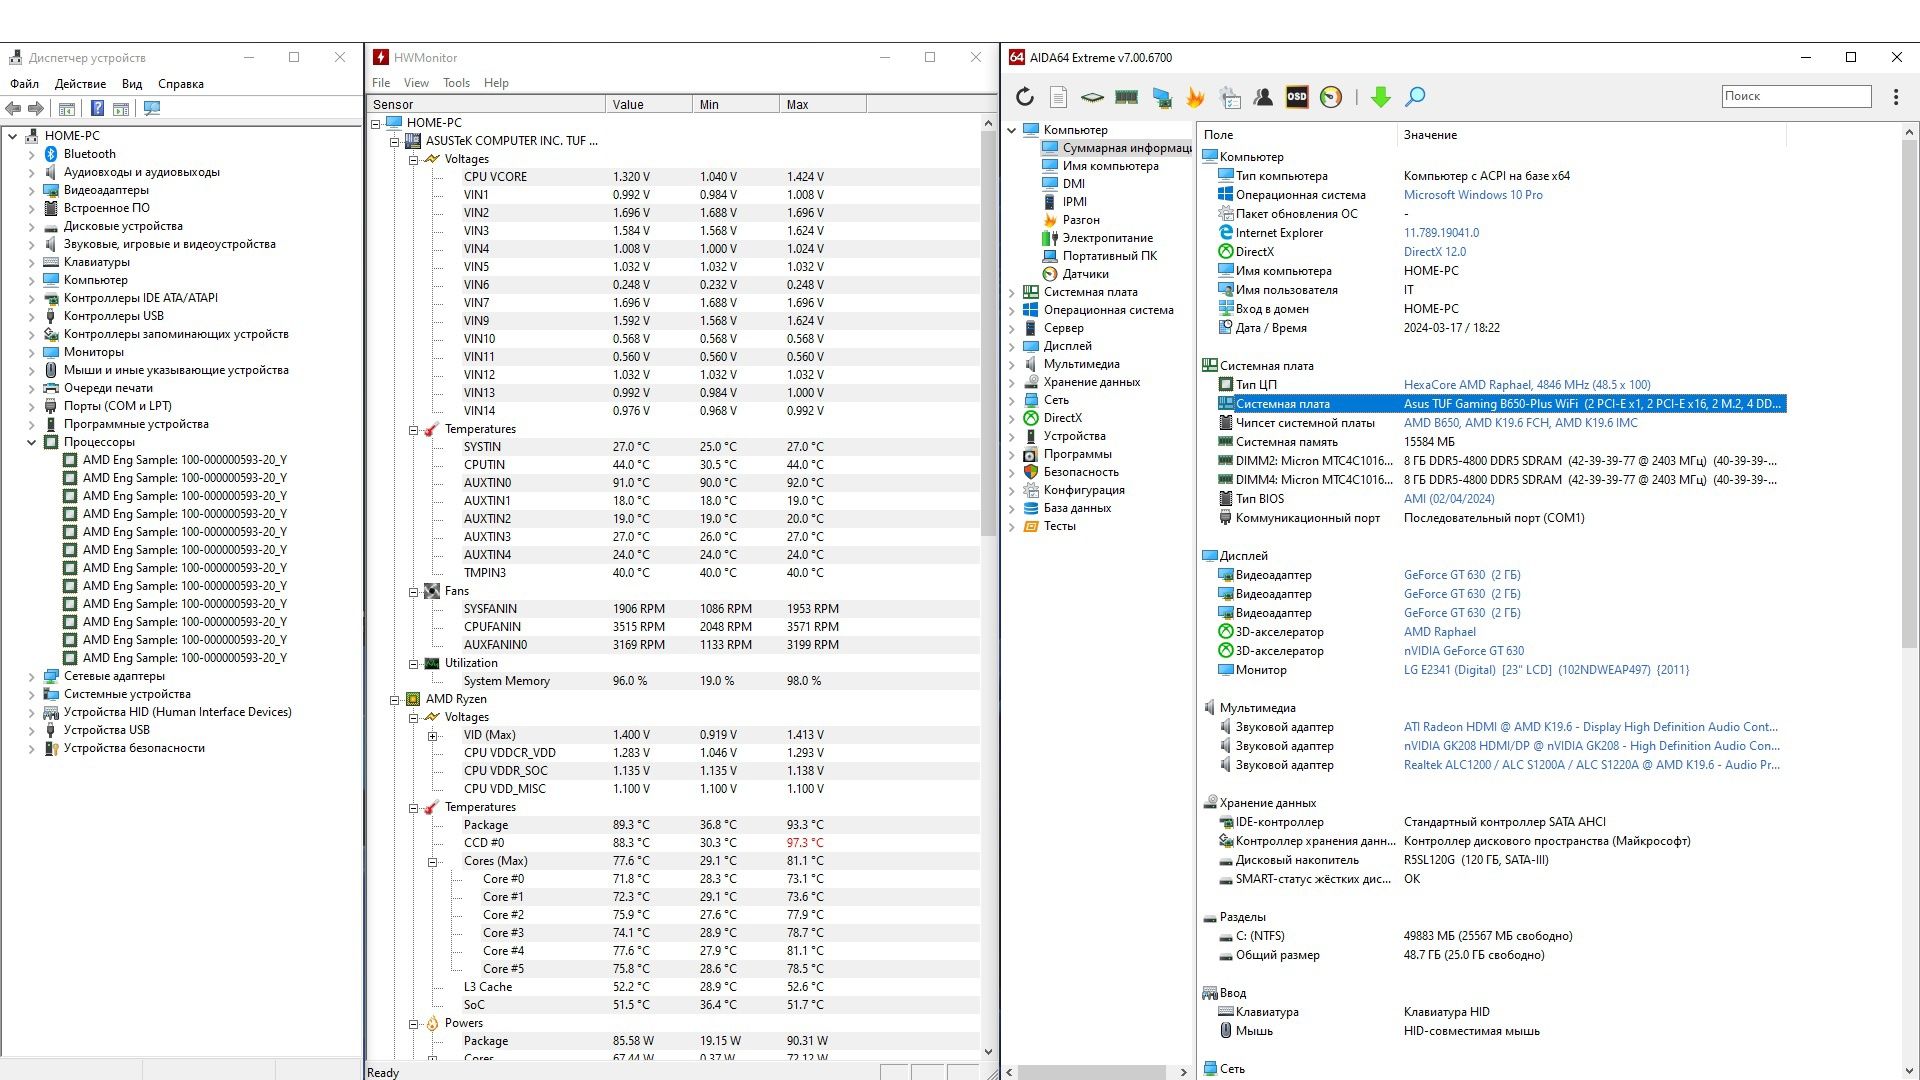Click Forward arrow in Device Manager toolbar
This screenshot has height=1080, width=1920.
point(36,108)
